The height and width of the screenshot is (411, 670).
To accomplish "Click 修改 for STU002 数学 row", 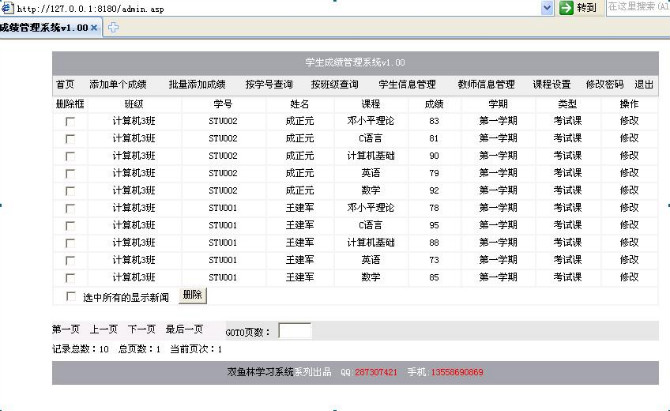I will pyautogui.click(x=629, y=190).
